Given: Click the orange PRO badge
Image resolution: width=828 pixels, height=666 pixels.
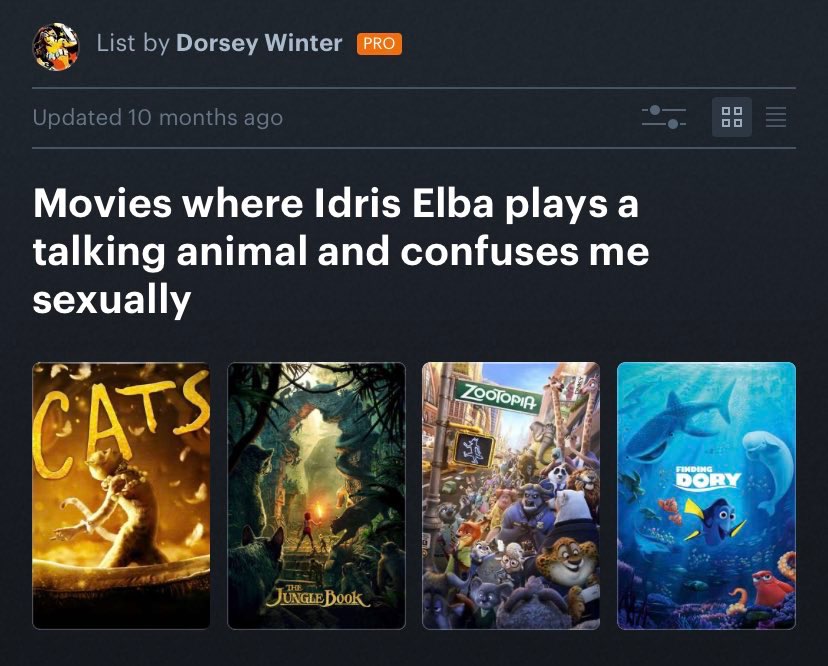Looking at the screenshot, I should [x=379, y=43].
